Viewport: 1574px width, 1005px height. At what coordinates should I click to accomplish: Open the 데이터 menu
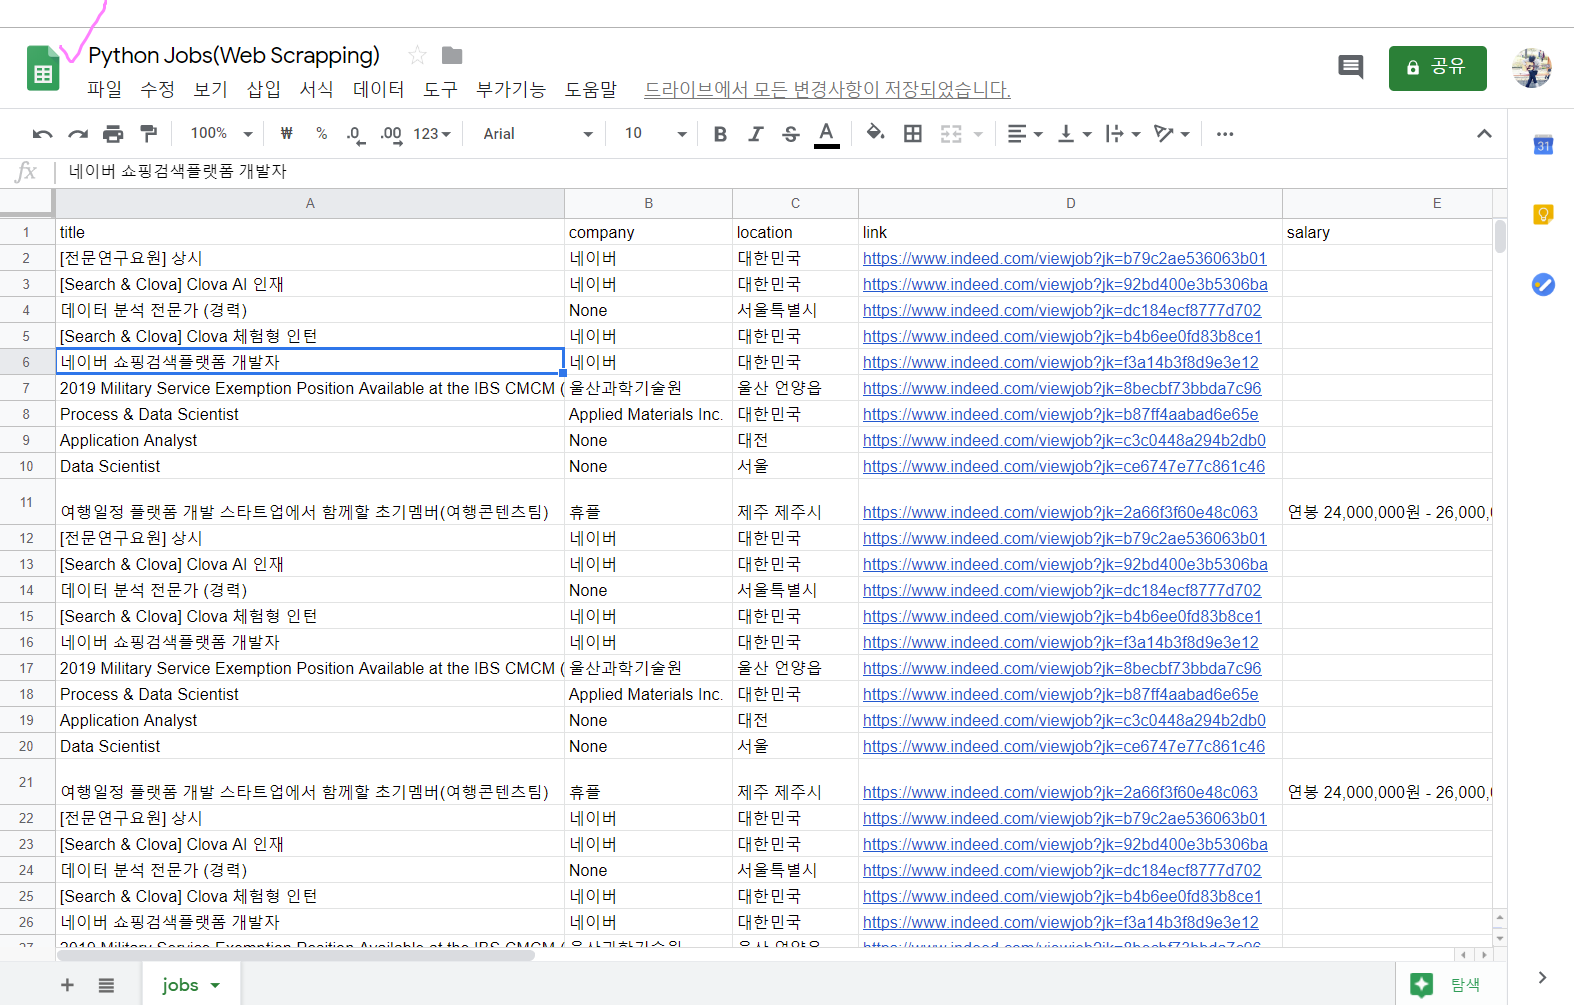click(379, 89)
